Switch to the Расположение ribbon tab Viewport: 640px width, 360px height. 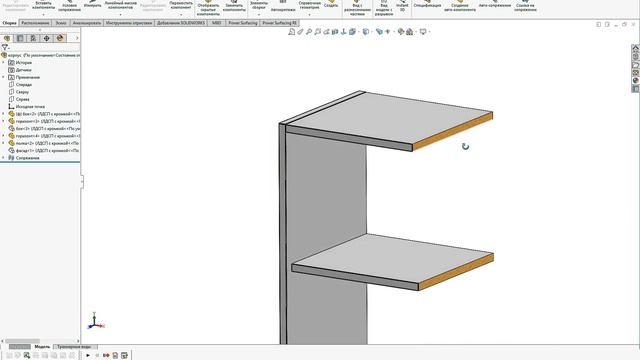point(35,23)
